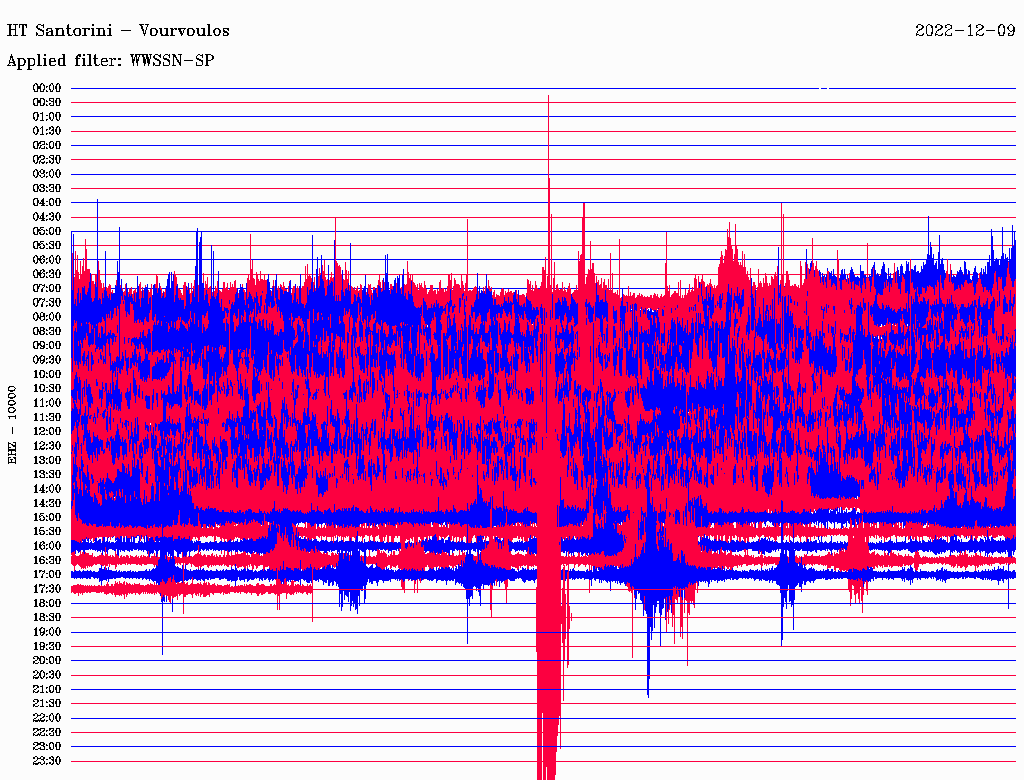The height and width of the screenshot is (780, 1024).
Task: Click the 10:00 time label
Action: pyautogui.click(x=47, y=374)
